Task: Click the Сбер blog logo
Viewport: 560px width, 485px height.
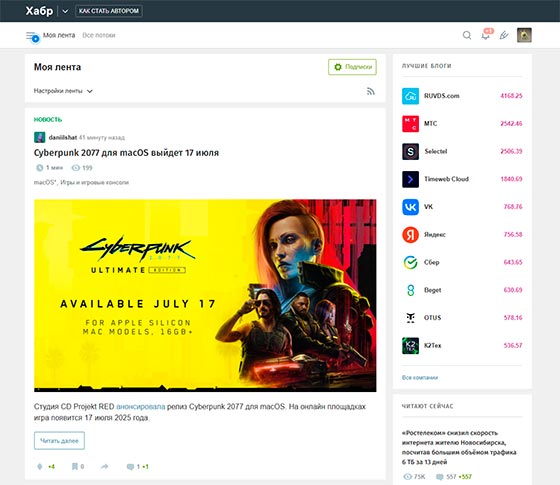Action: click(410, 262)
